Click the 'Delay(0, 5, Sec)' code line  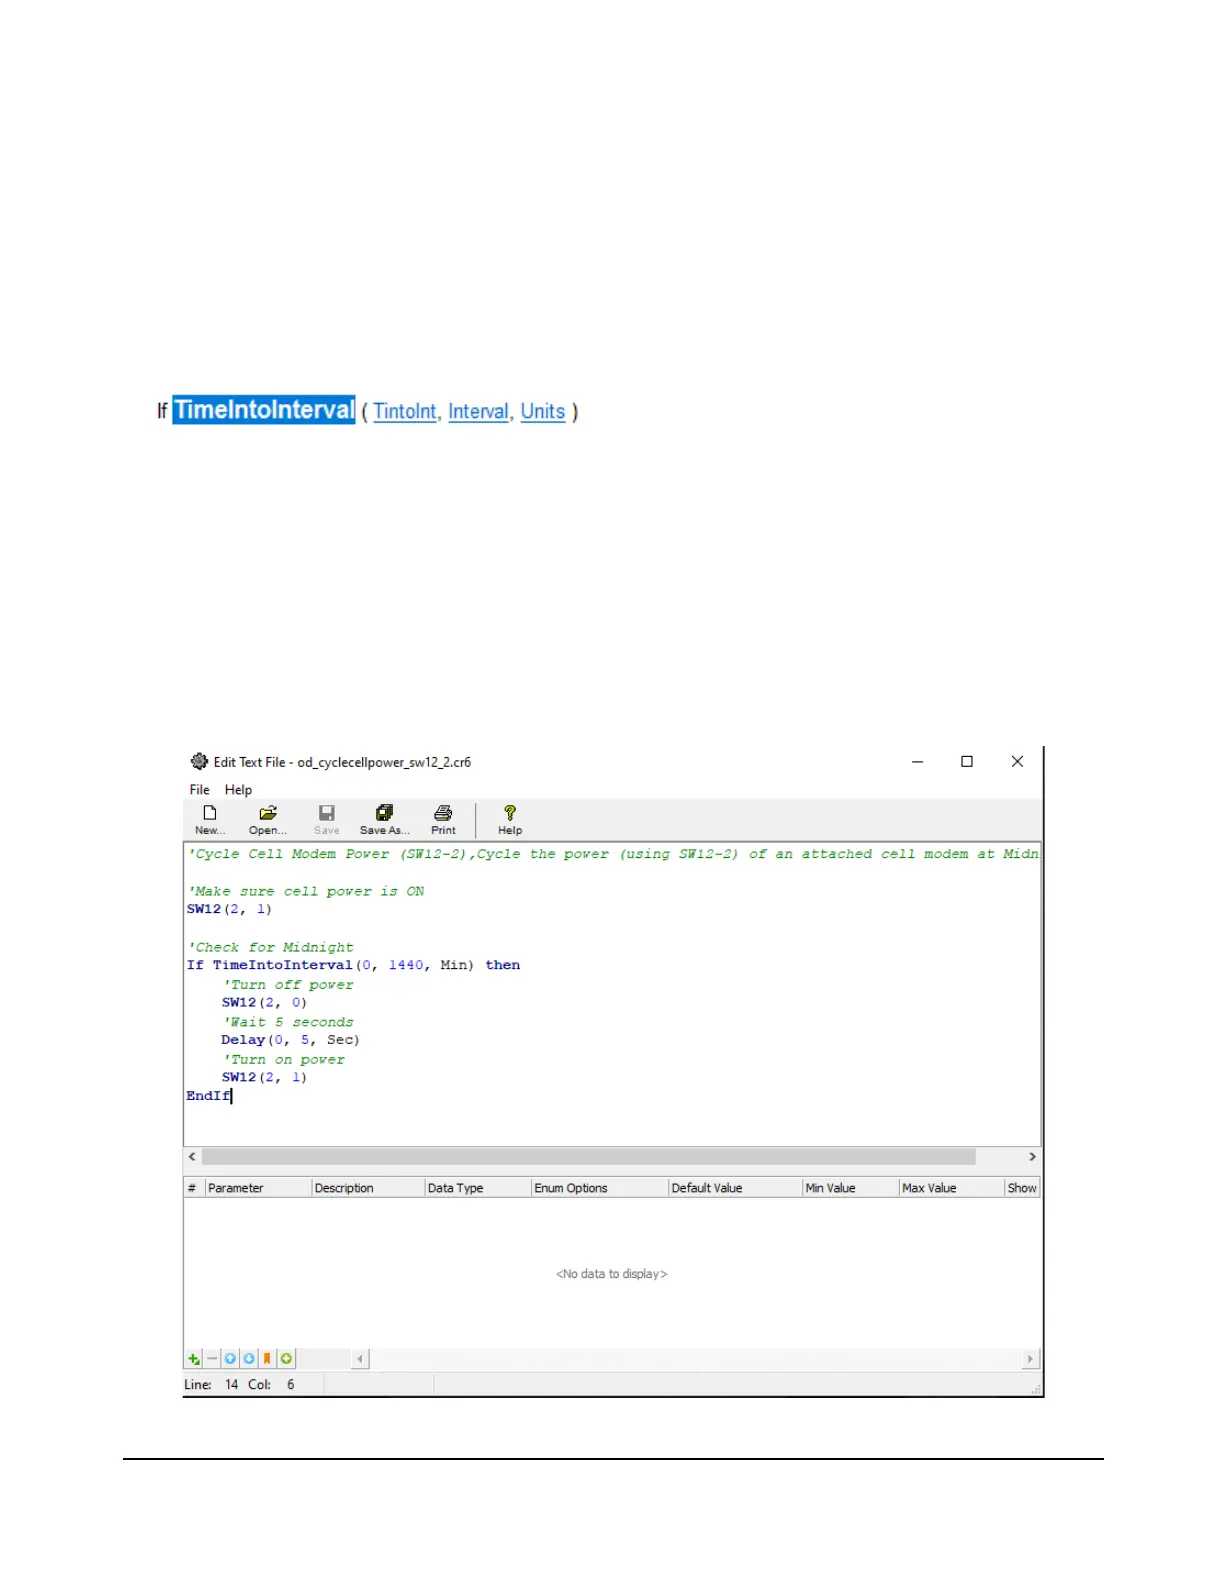pos(290,1040)
